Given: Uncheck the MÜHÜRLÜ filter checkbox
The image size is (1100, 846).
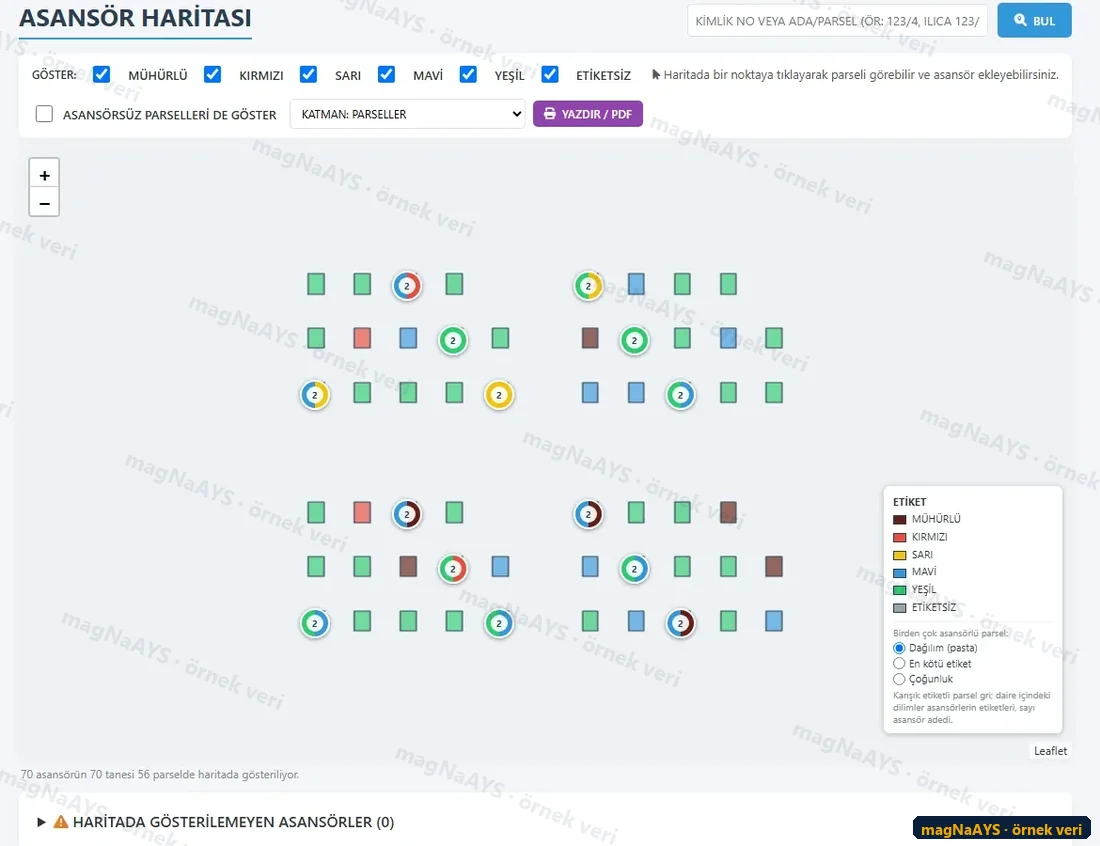Looking at the screenshot, I should [102, 74].
